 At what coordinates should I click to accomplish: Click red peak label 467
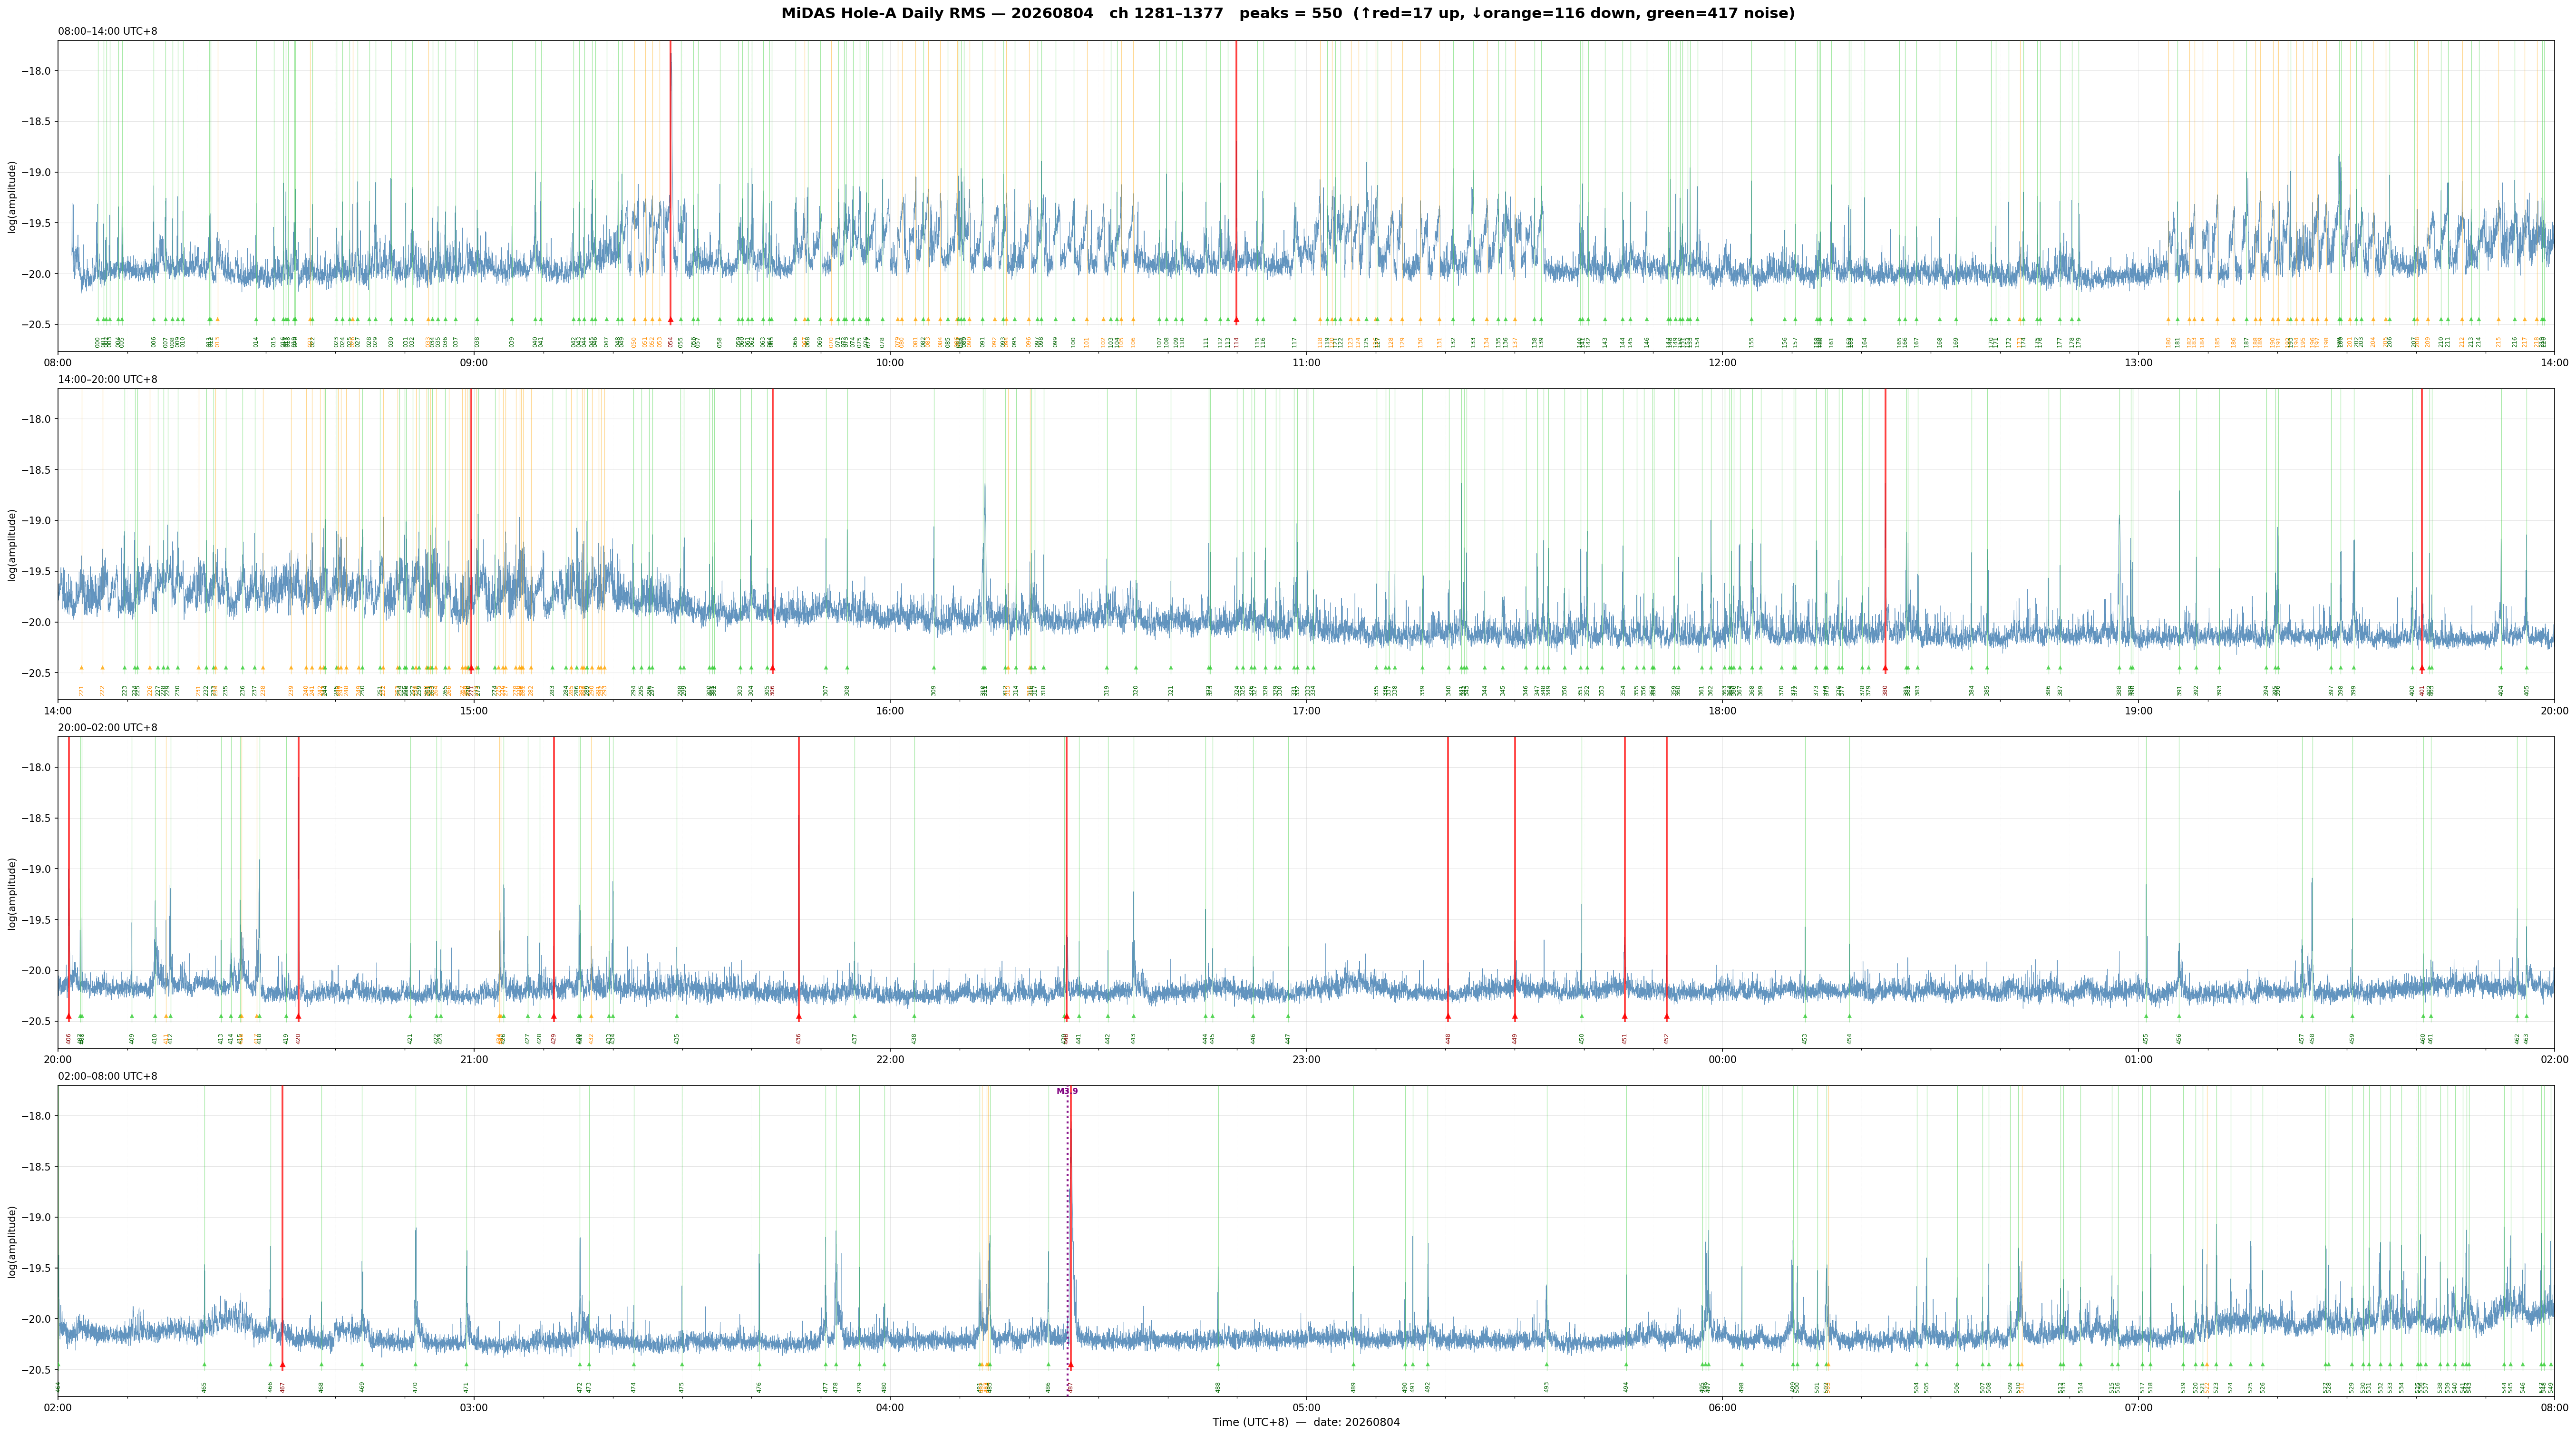coord(282,1387)
